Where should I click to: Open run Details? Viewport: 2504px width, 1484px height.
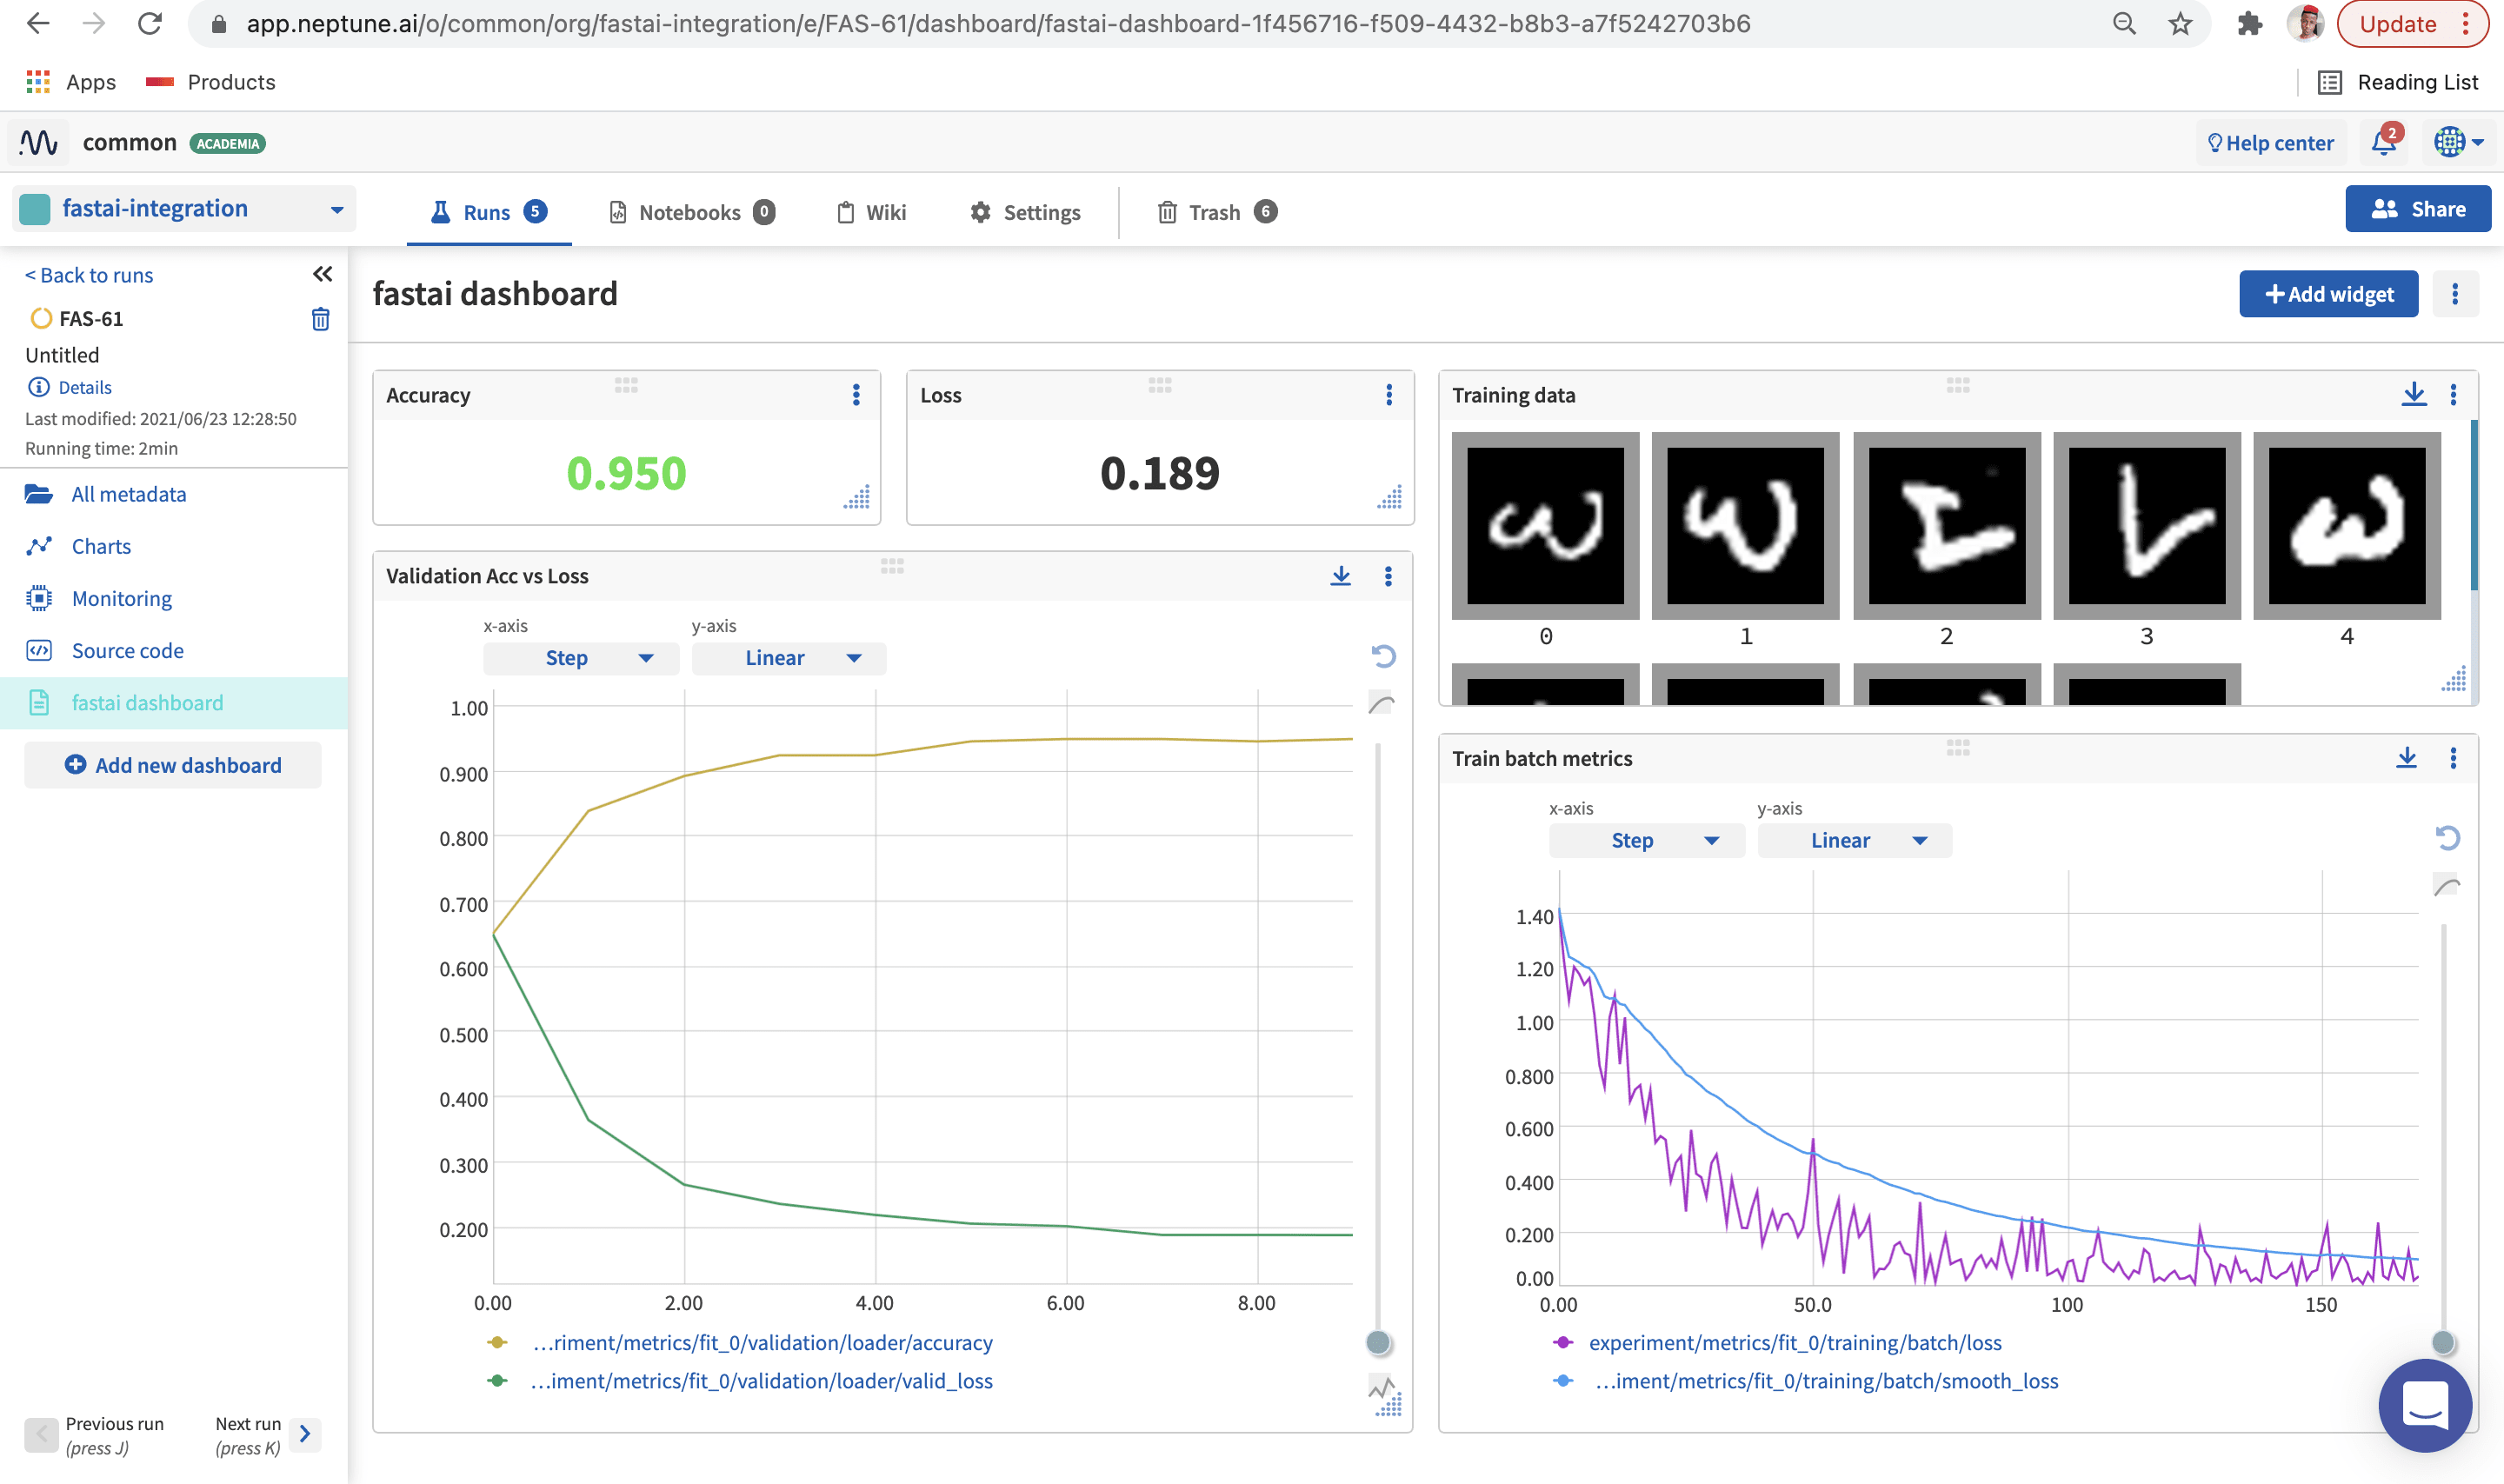[71, 387]
